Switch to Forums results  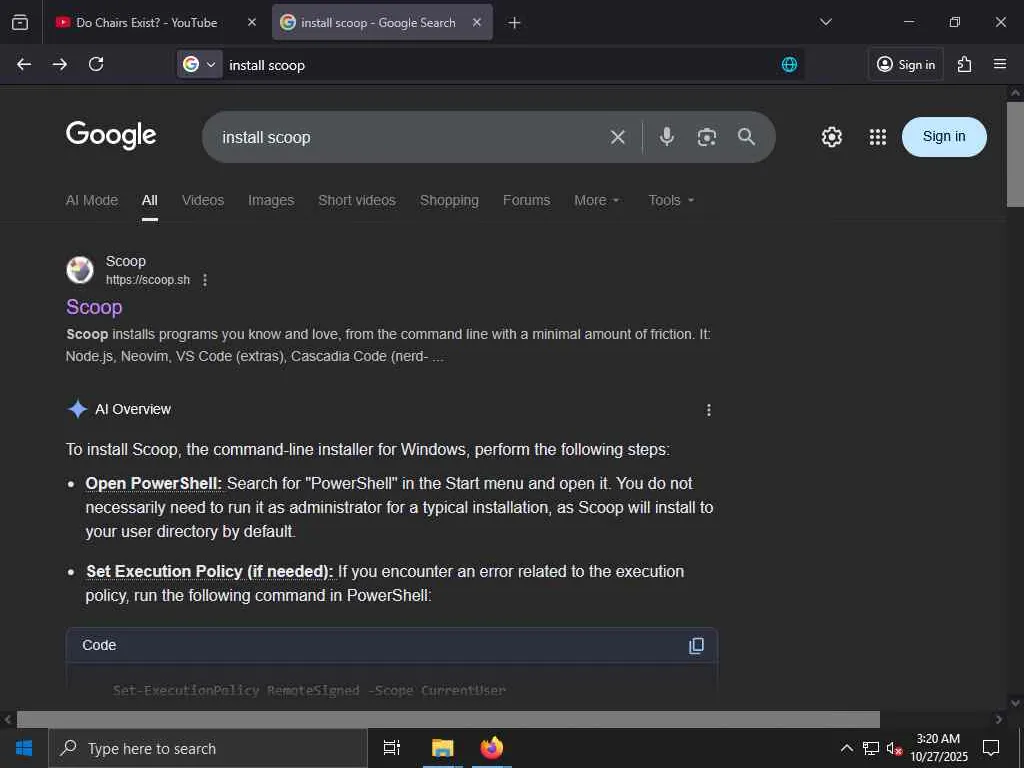click(x=526, y=200)
